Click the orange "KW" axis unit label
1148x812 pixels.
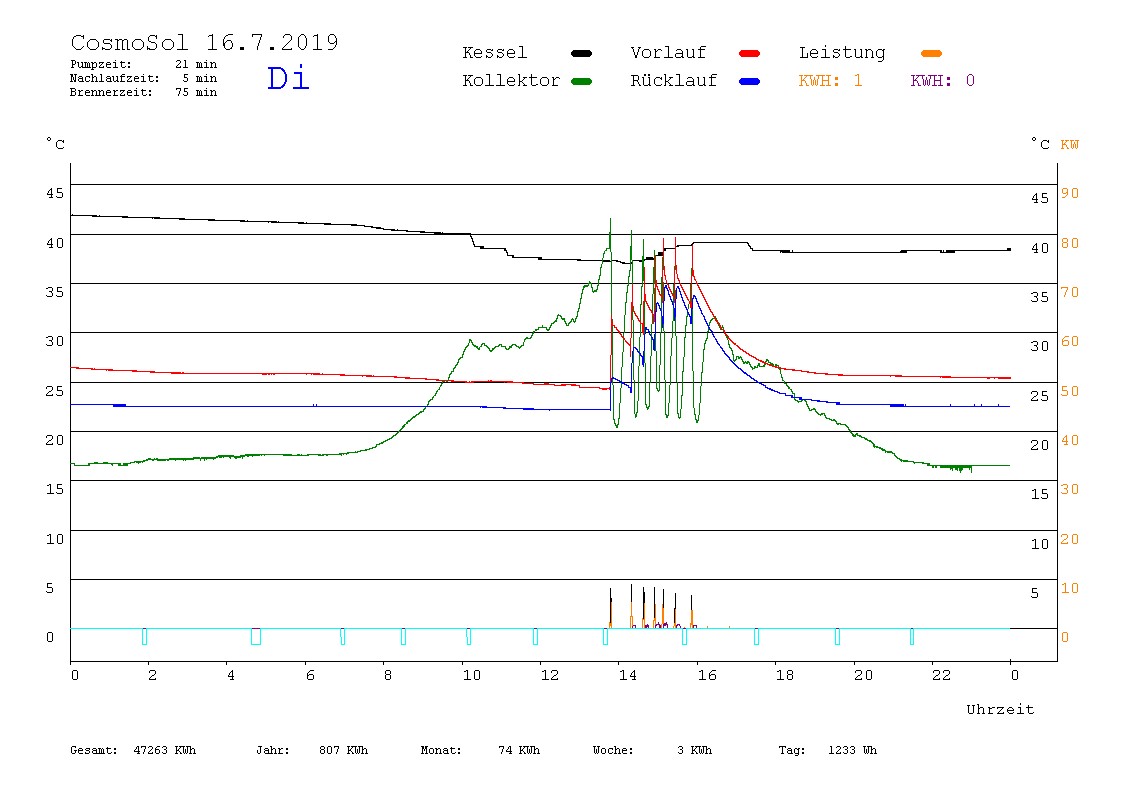point(1070,144)
